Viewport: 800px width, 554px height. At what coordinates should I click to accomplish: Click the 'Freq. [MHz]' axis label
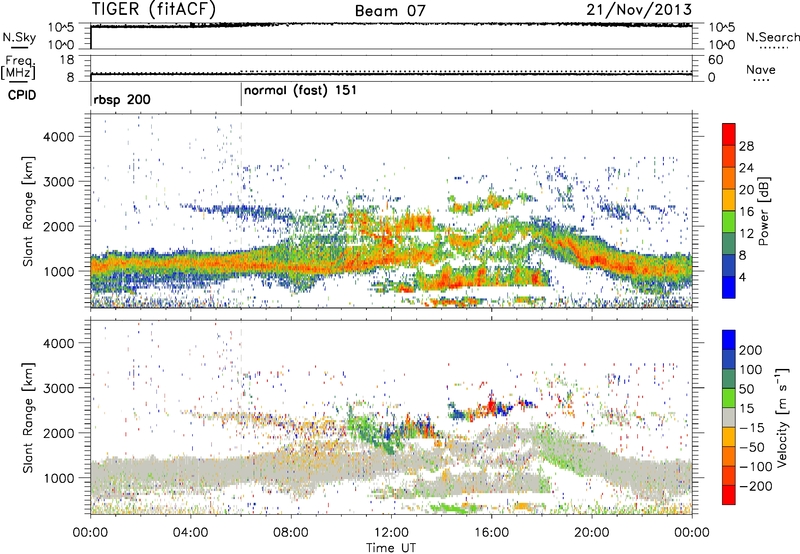coord(18,67)
